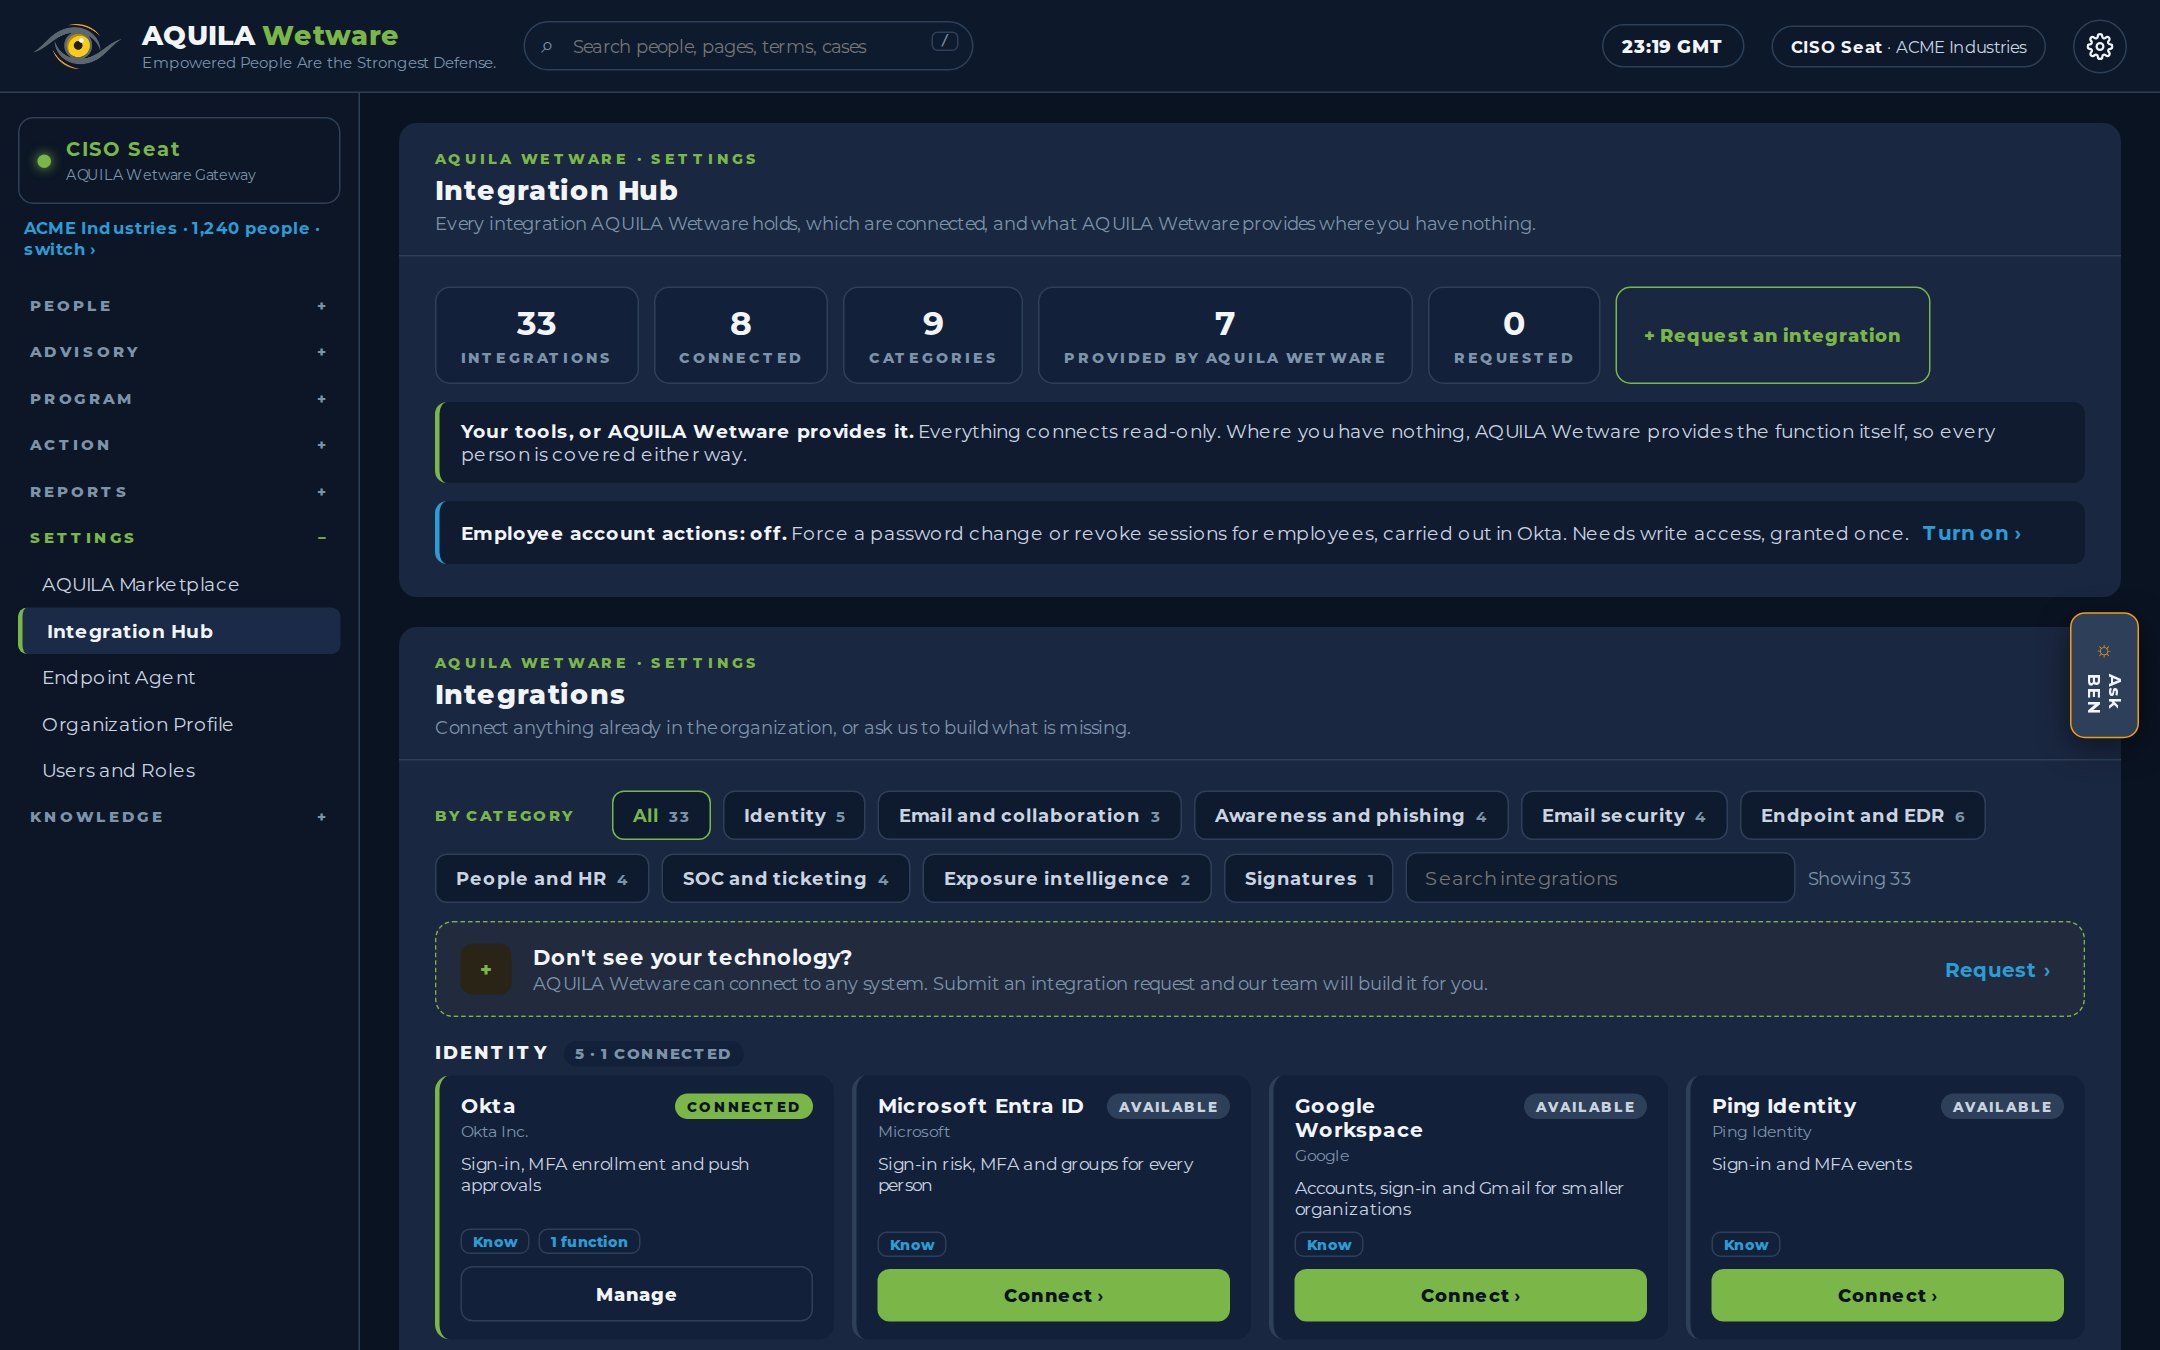Filter by Exposure intelligence
Image resolution: width=2160 pixels, height=1350 pixels.
(x=1066, y=878)
